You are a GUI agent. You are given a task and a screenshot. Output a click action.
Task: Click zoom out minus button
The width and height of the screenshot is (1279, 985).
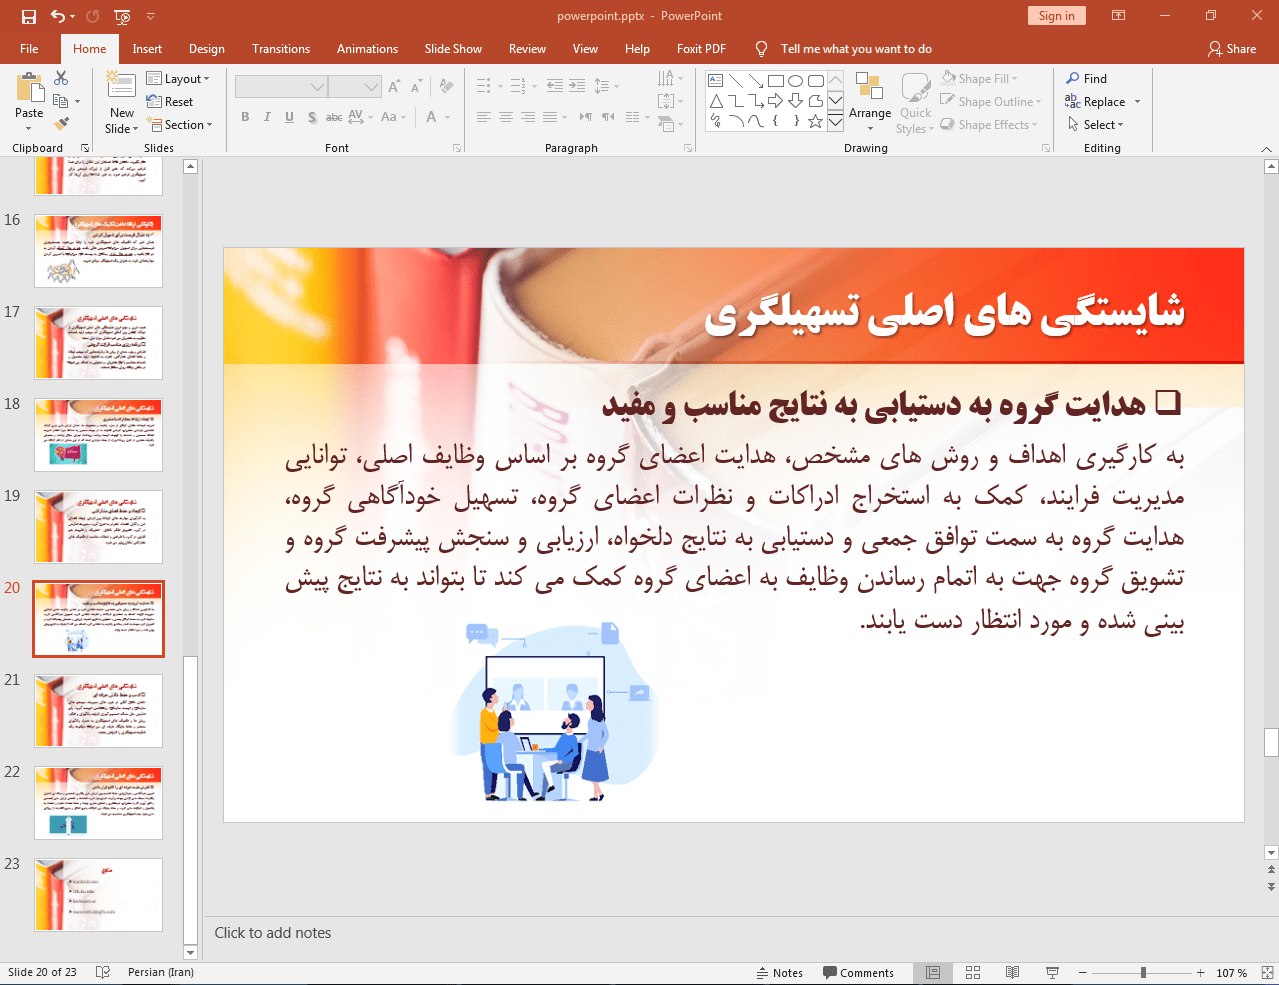click(1082, 973)
